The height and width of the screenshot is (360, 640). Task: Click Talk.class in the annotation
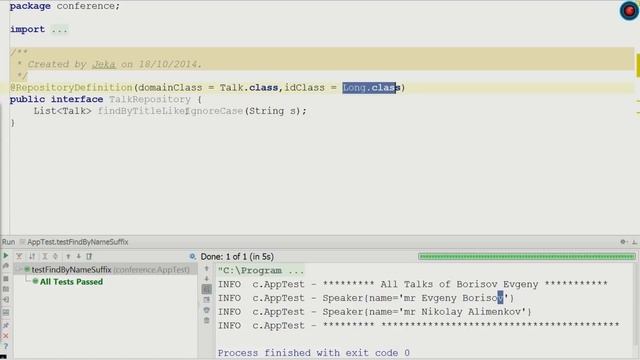pos(249,88)
